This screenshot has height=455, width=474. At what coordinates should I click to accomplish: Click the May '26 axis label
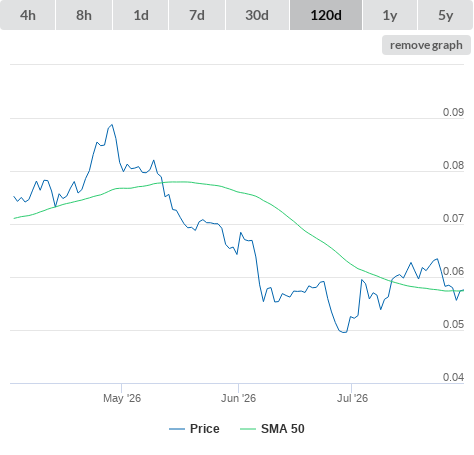[122, 398]
